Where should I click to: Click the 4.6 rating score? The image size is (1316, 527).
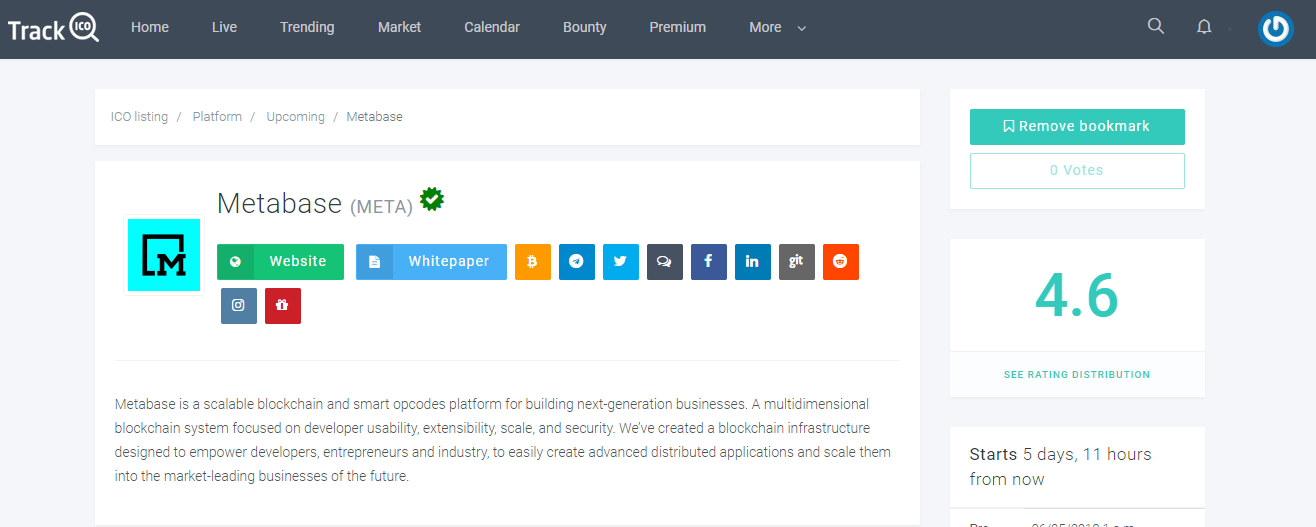click(x=1077, y=296)
